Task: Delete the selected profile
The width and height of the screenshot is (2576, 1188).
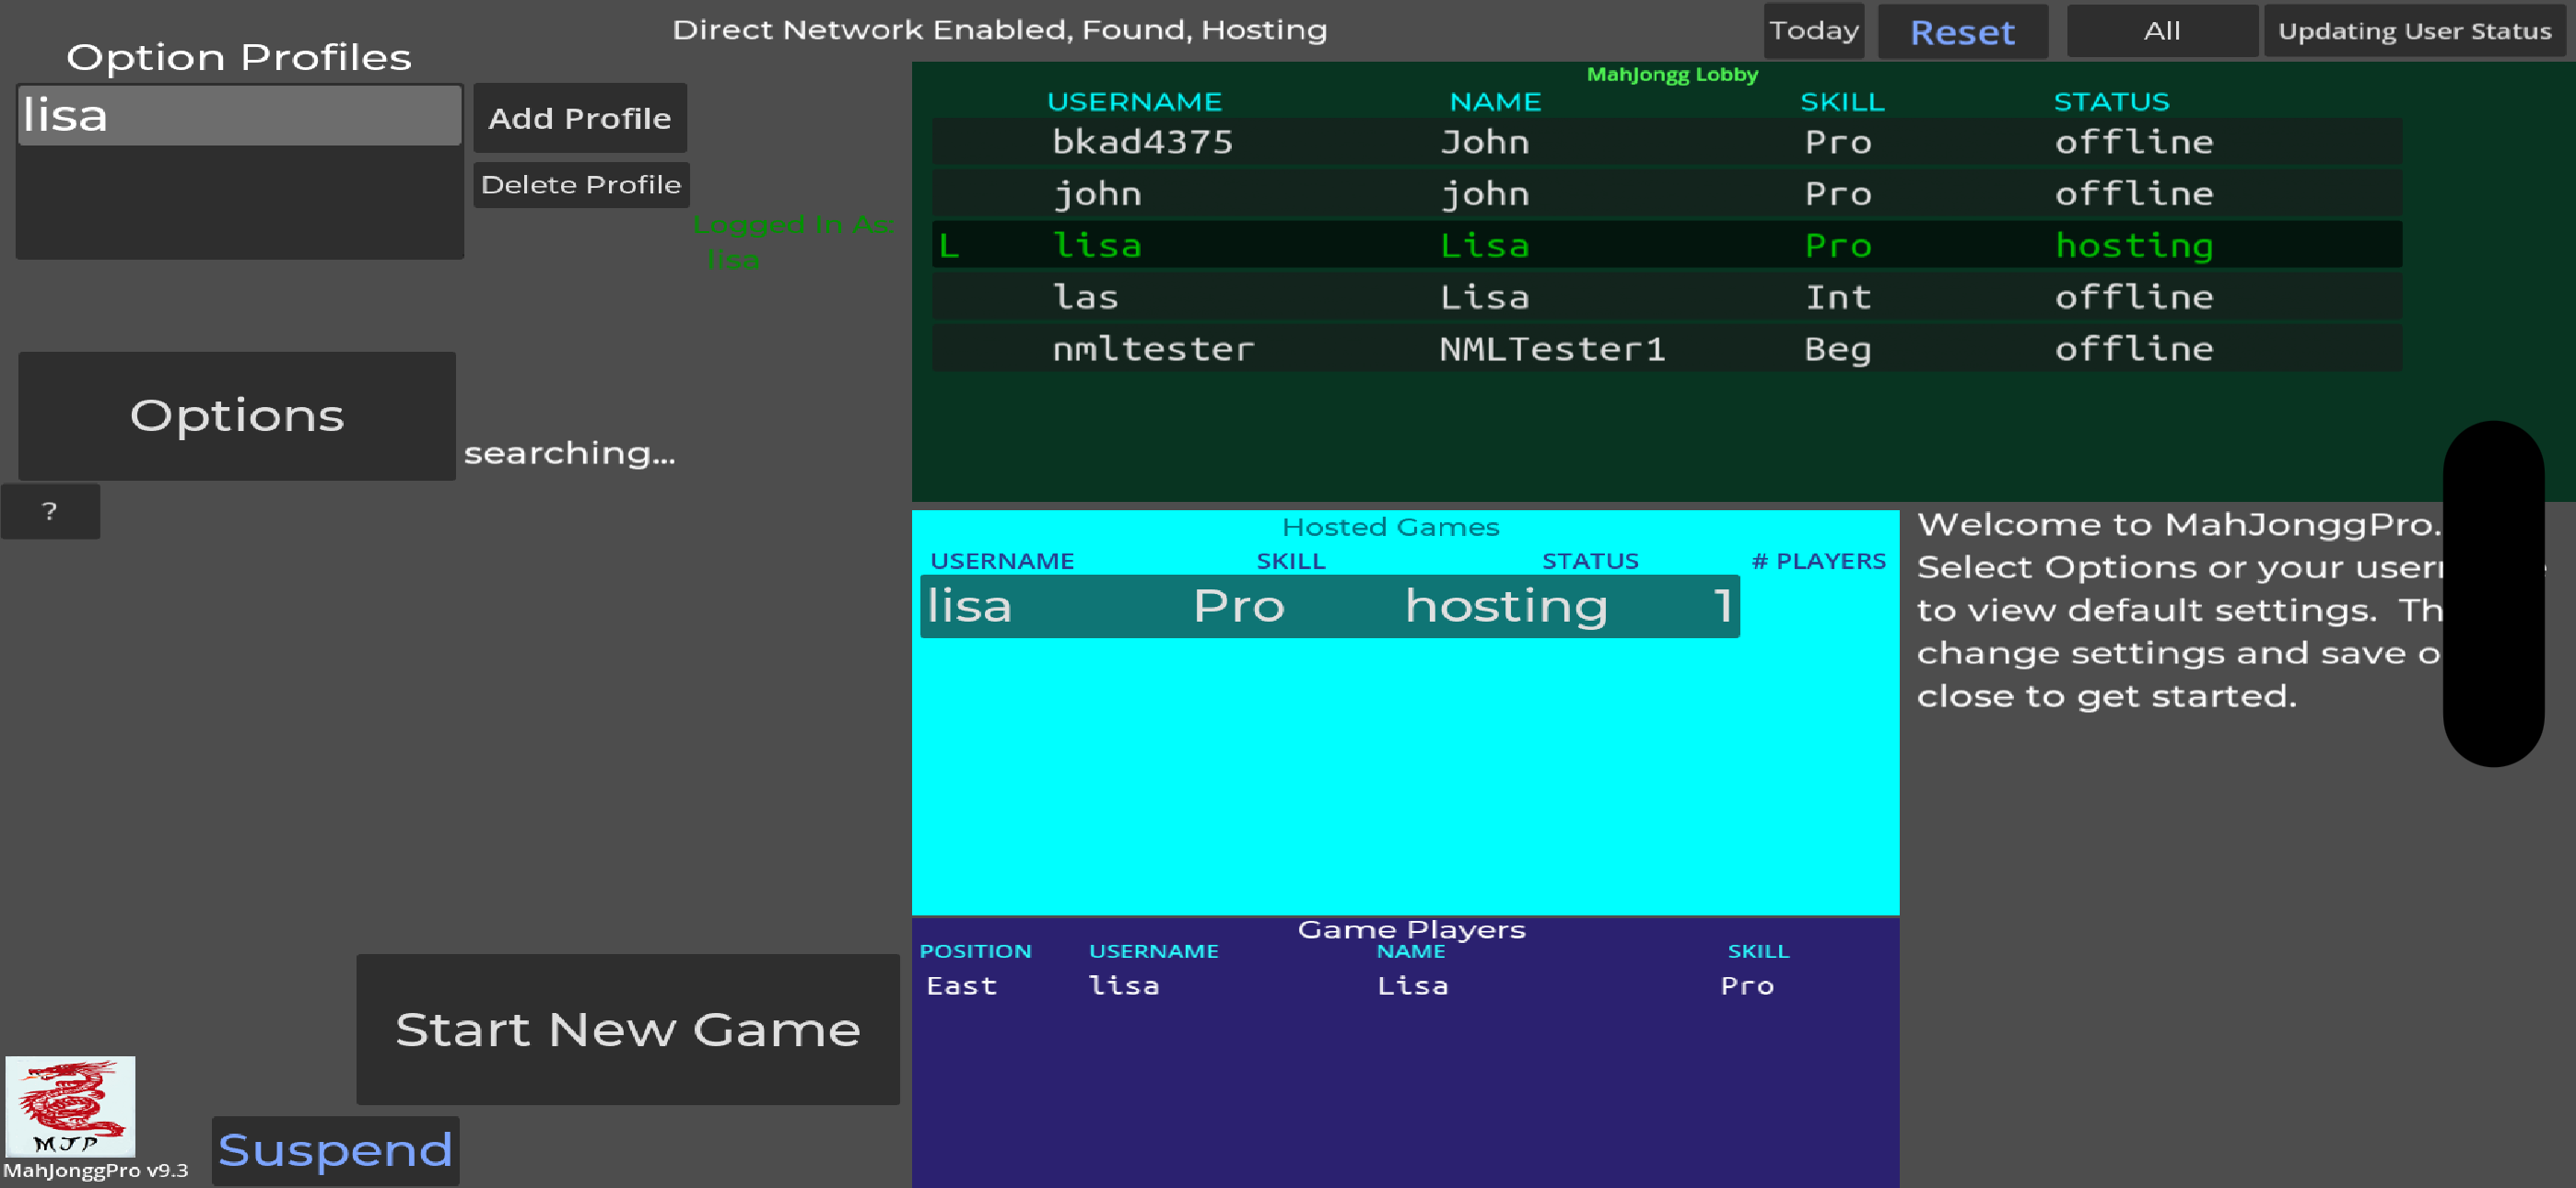Action: click(581, 185)
